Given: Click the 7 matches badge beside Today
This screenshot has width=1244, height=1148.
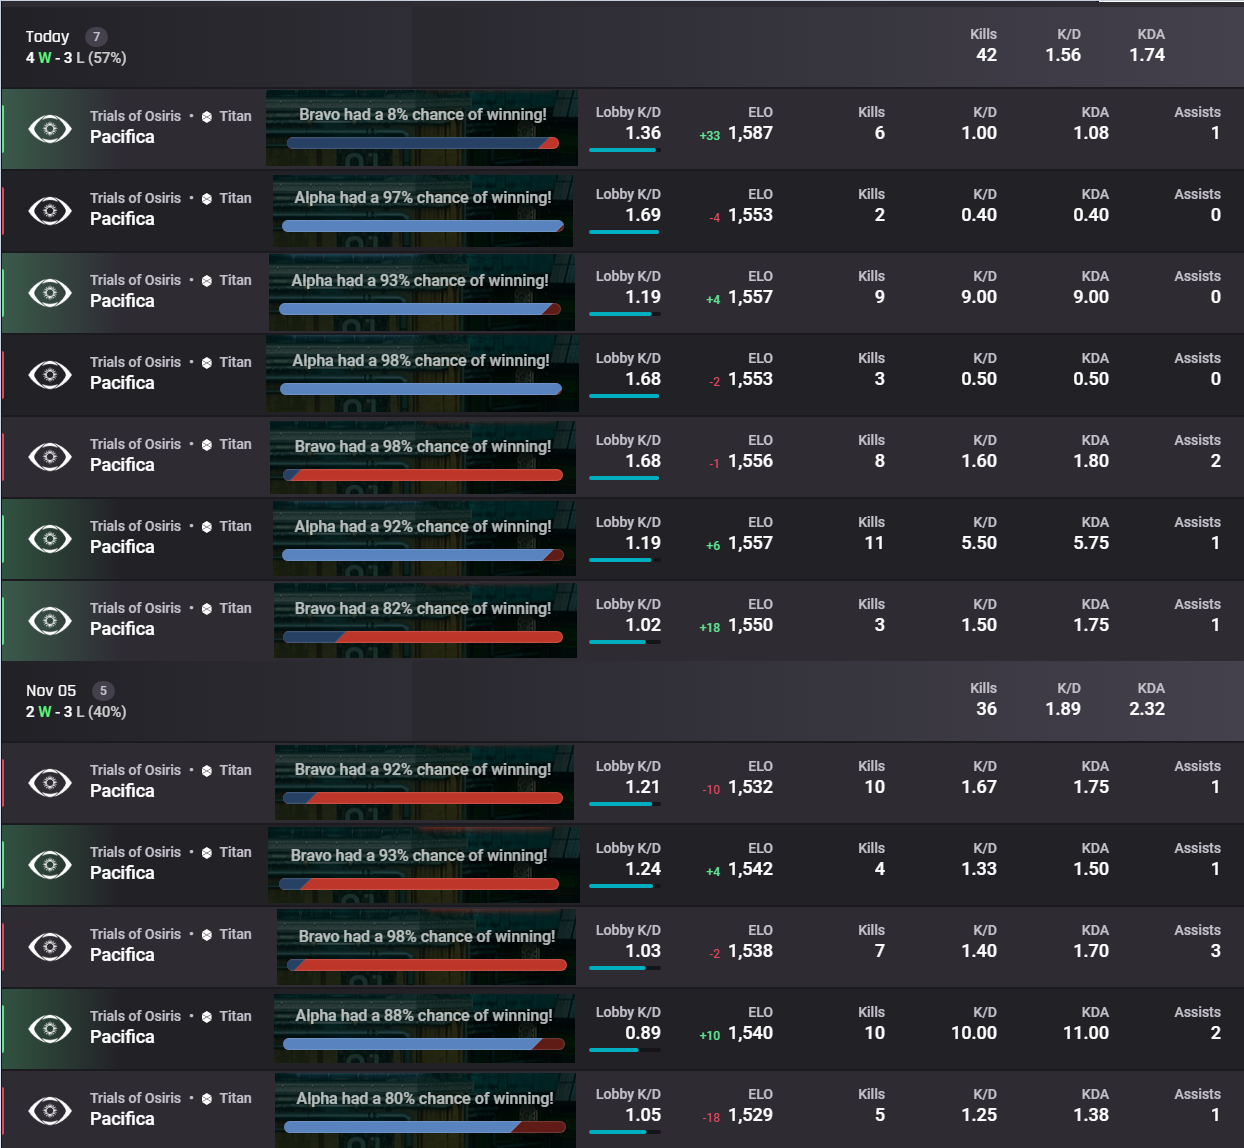Looking at the screenshot, I should [96, 37].
